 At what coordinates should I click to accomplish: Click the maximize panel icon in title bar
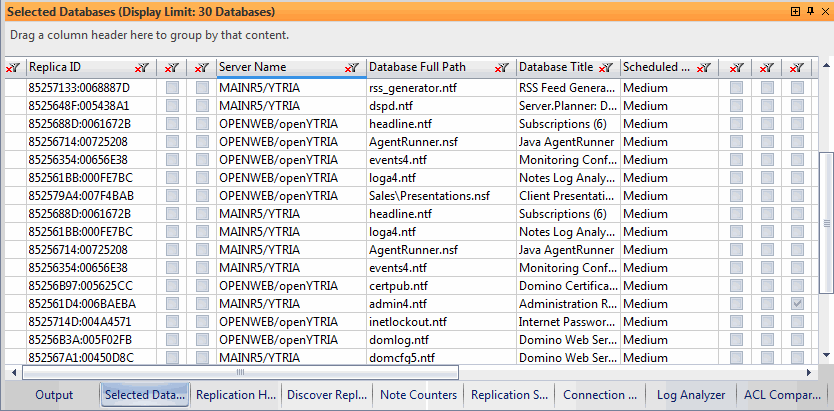coord(795,11)
